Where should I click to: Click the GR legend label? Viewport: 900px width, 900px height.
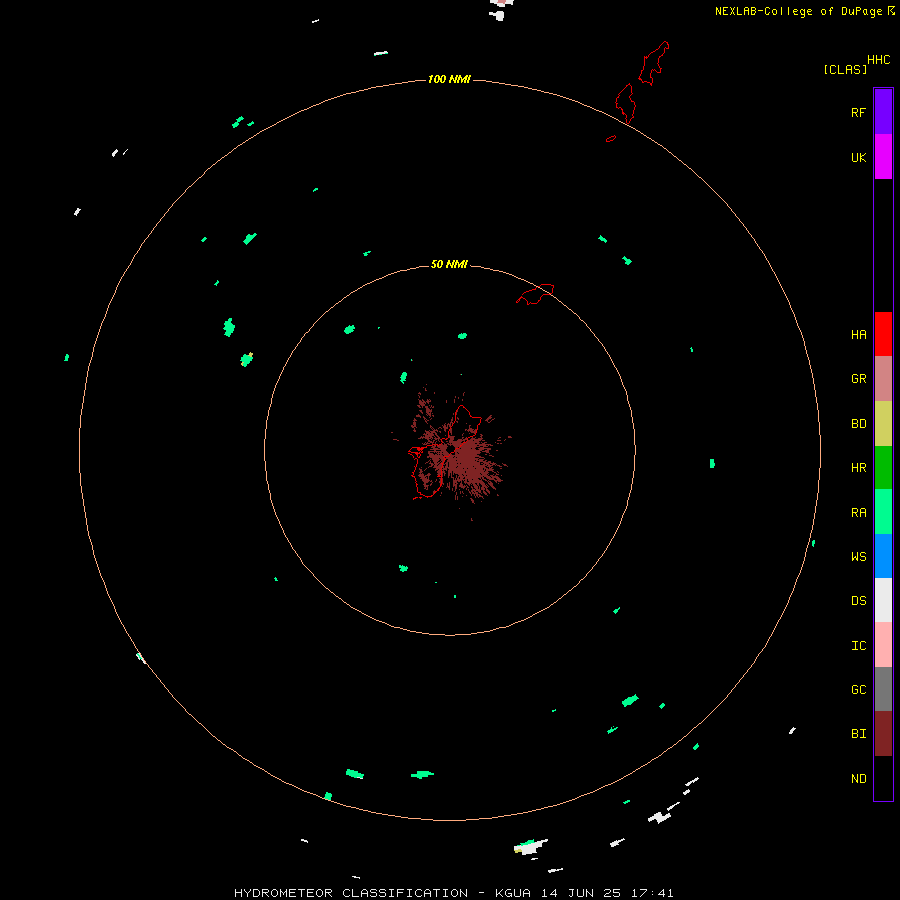tap(858, 379)
